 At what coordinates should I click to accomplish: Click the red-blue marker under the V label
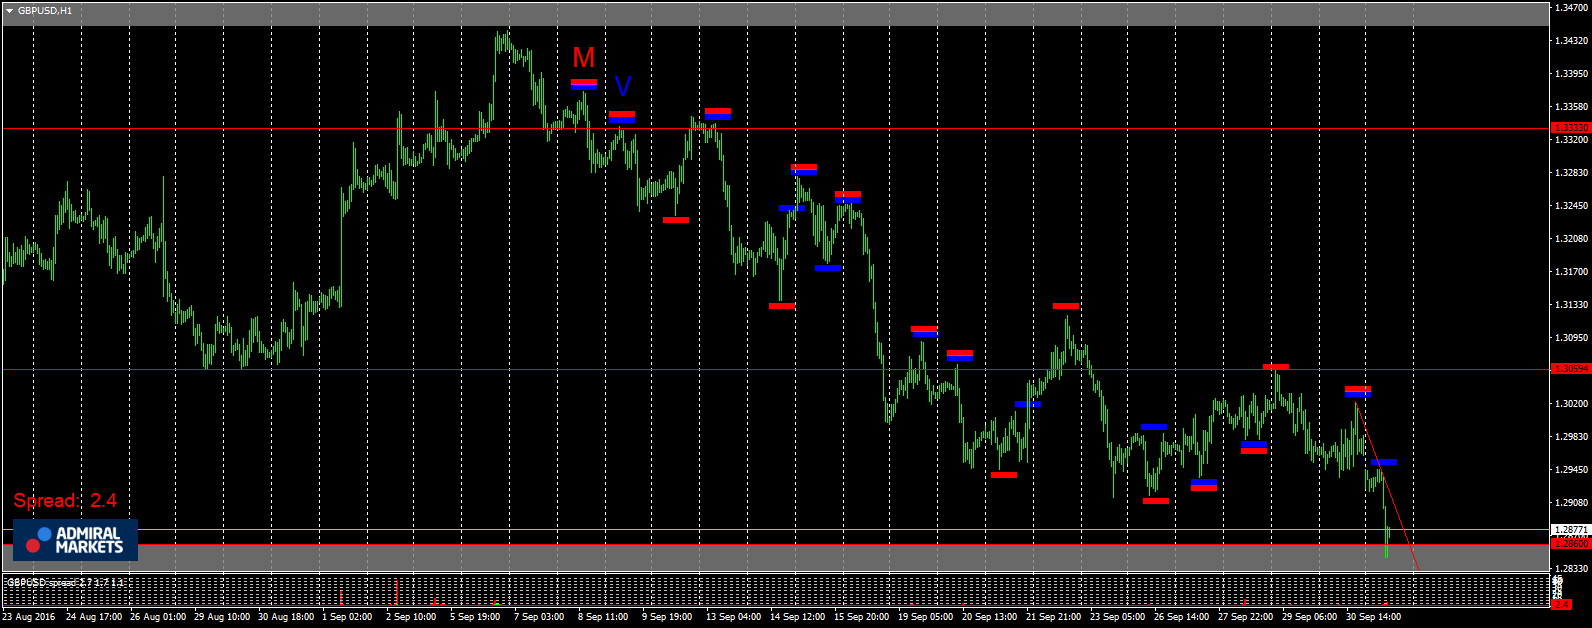[x=622, y=116]
